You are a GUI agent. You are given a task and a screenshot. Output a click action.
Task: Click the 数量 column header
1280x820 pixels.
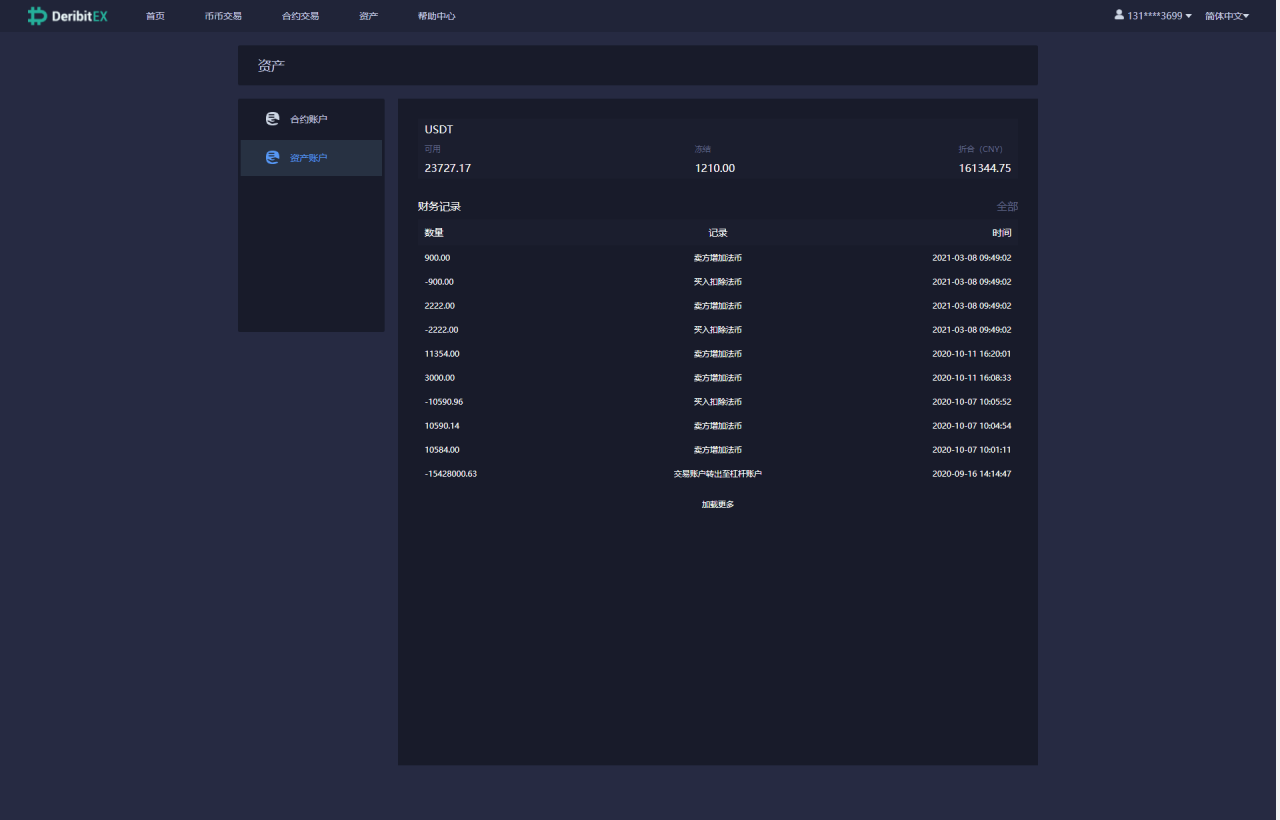click(434, 233)
